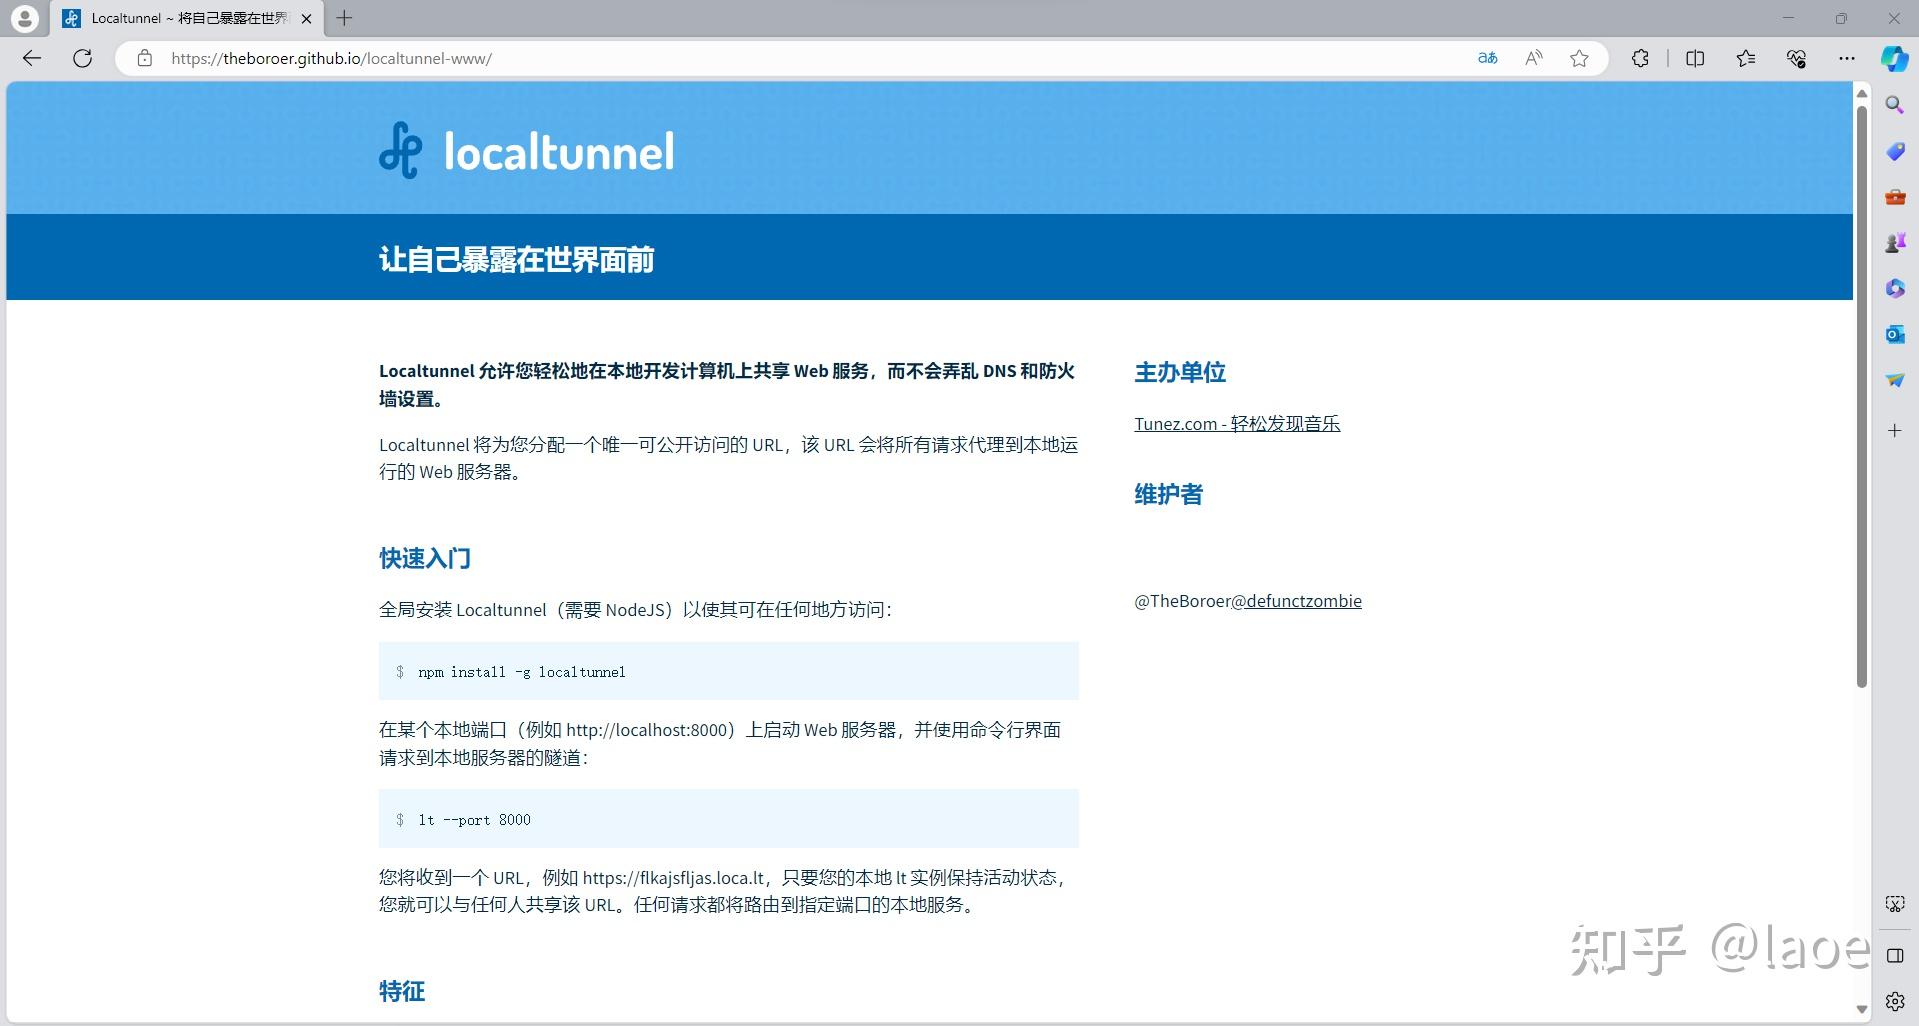Open a new browser tab
Image resolution: width=1919 pixels, height=1026 pixels.
[344, 18]
